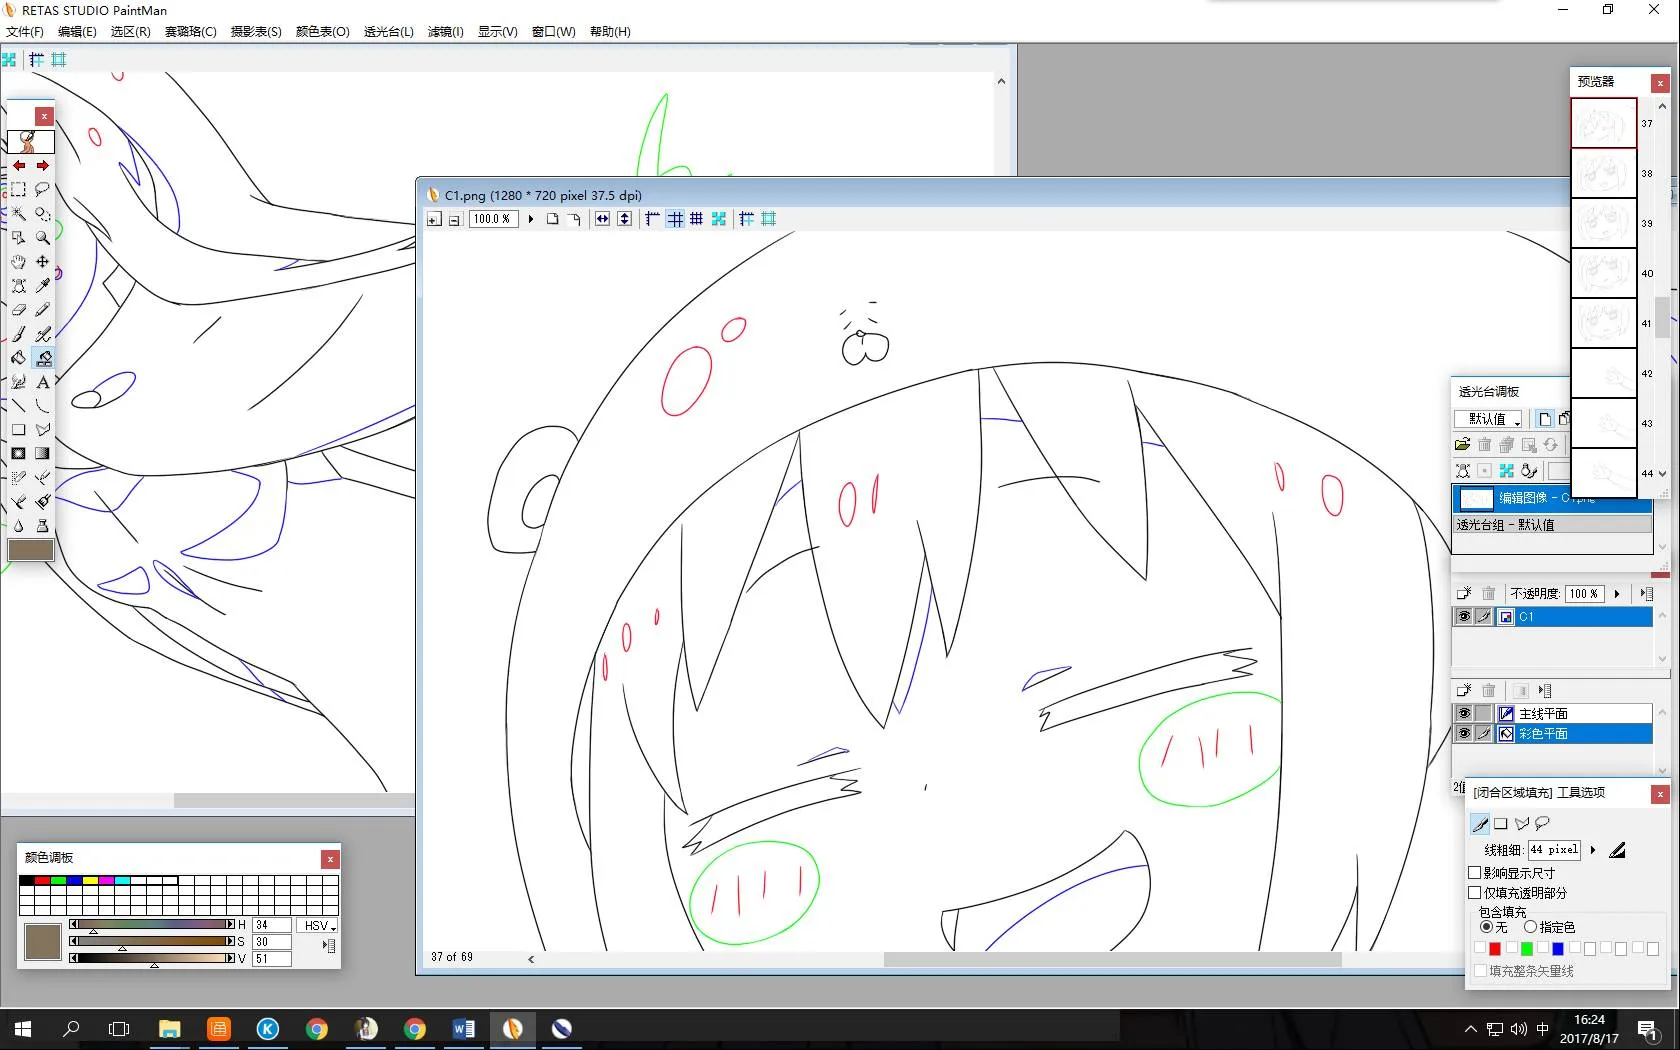Click the new page icon in light table panel
The image size is (1680, 1050).
coord(1544,419)
